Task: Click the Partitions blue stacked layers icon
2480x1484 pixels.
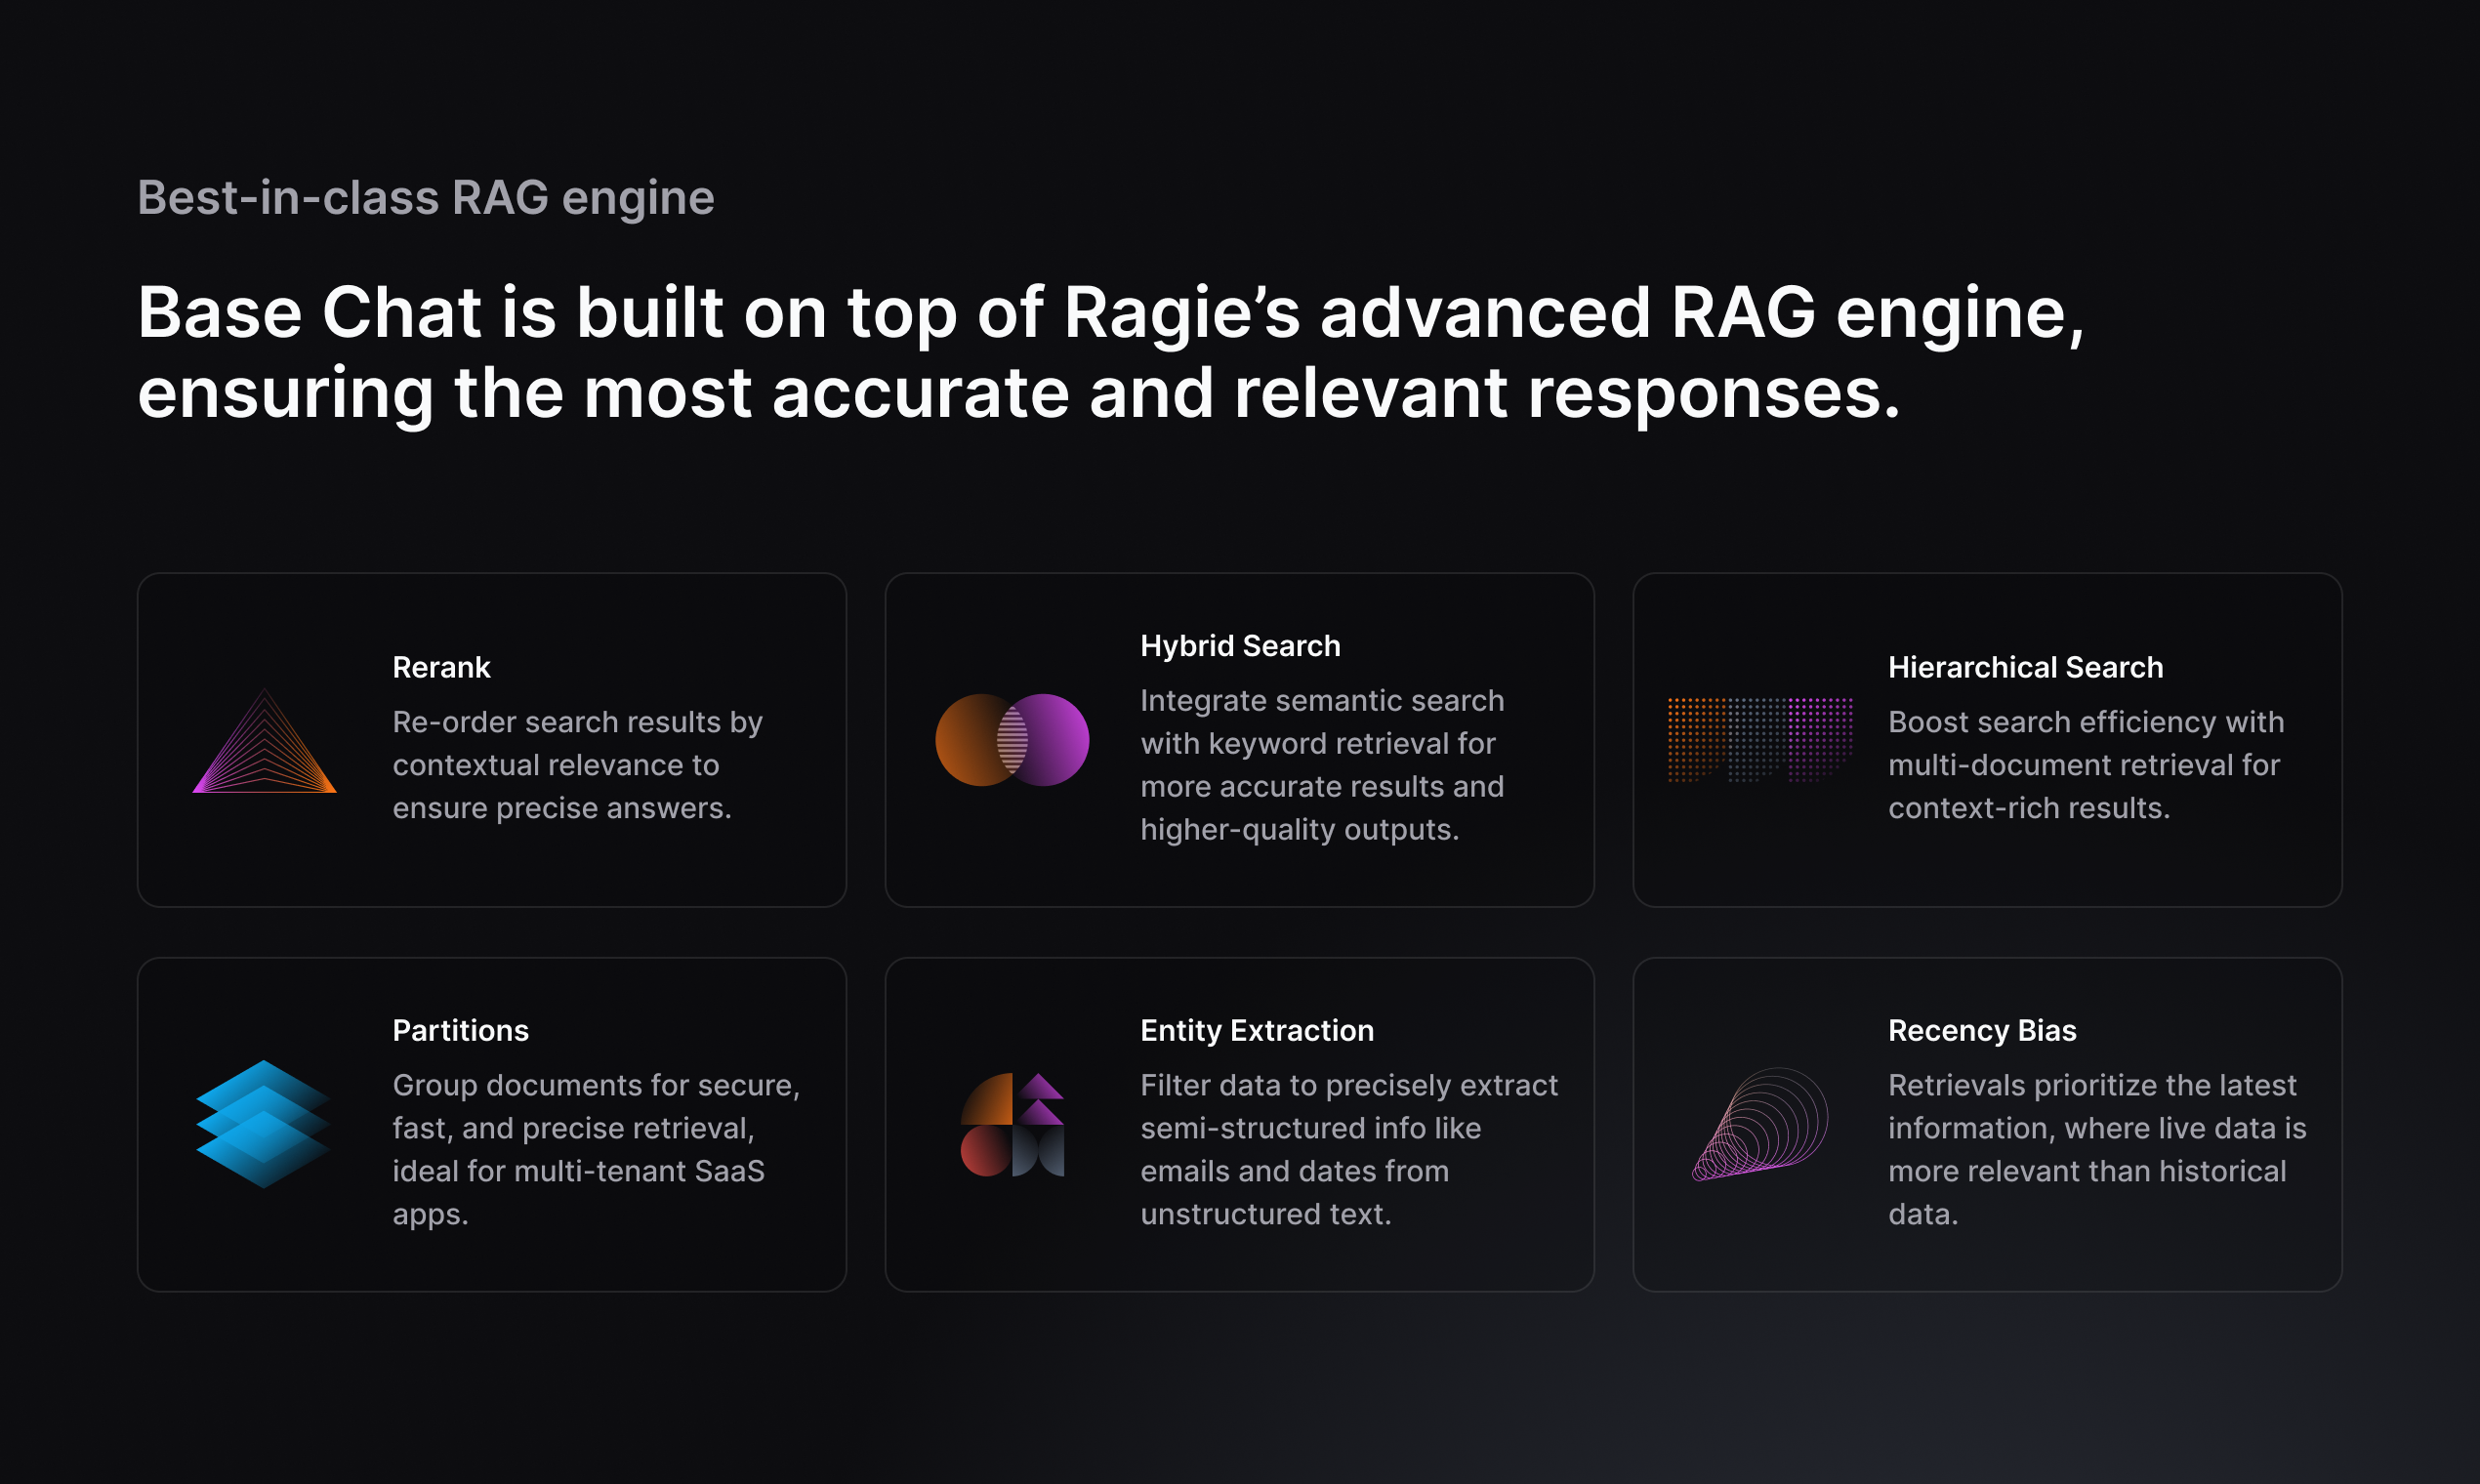Action: coord(264,1124)
